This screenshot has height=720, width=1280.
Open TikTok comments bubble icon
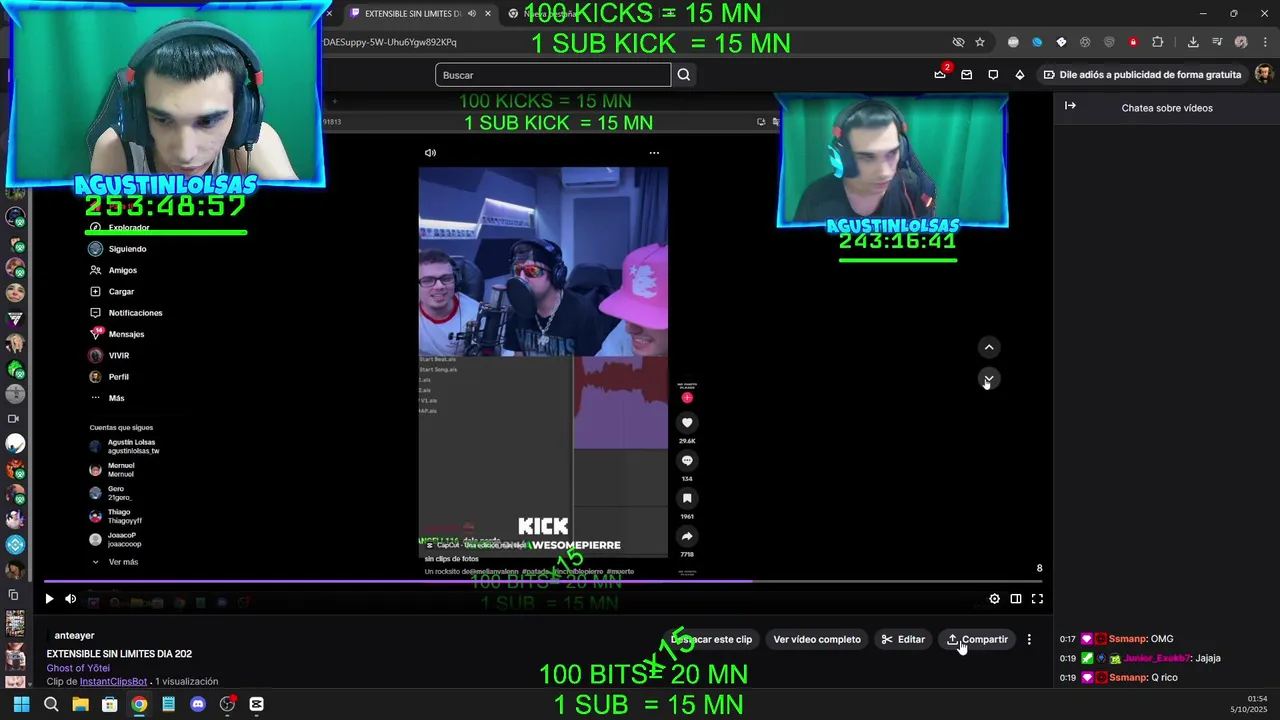[687, 460]
